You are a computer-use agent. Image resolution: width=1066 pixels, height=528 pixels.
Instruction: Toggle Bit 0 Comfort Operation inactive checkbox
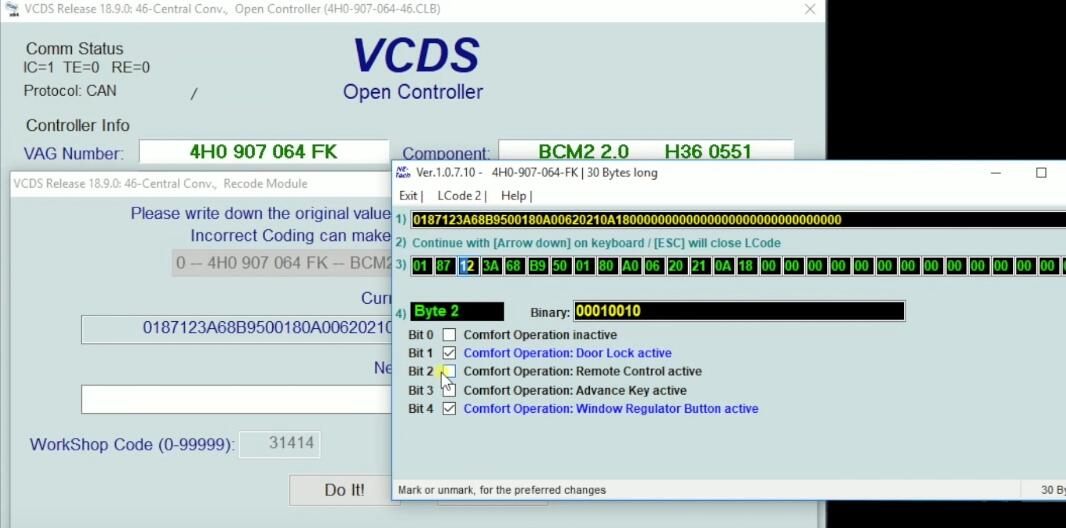coord(449,335)
